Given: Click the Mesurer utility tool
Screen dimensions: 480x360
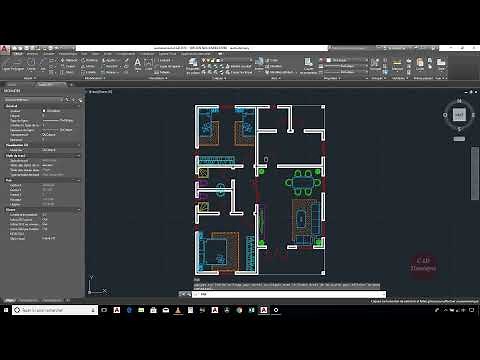Looking at the screenshot, I should click(x=397, y=64).
